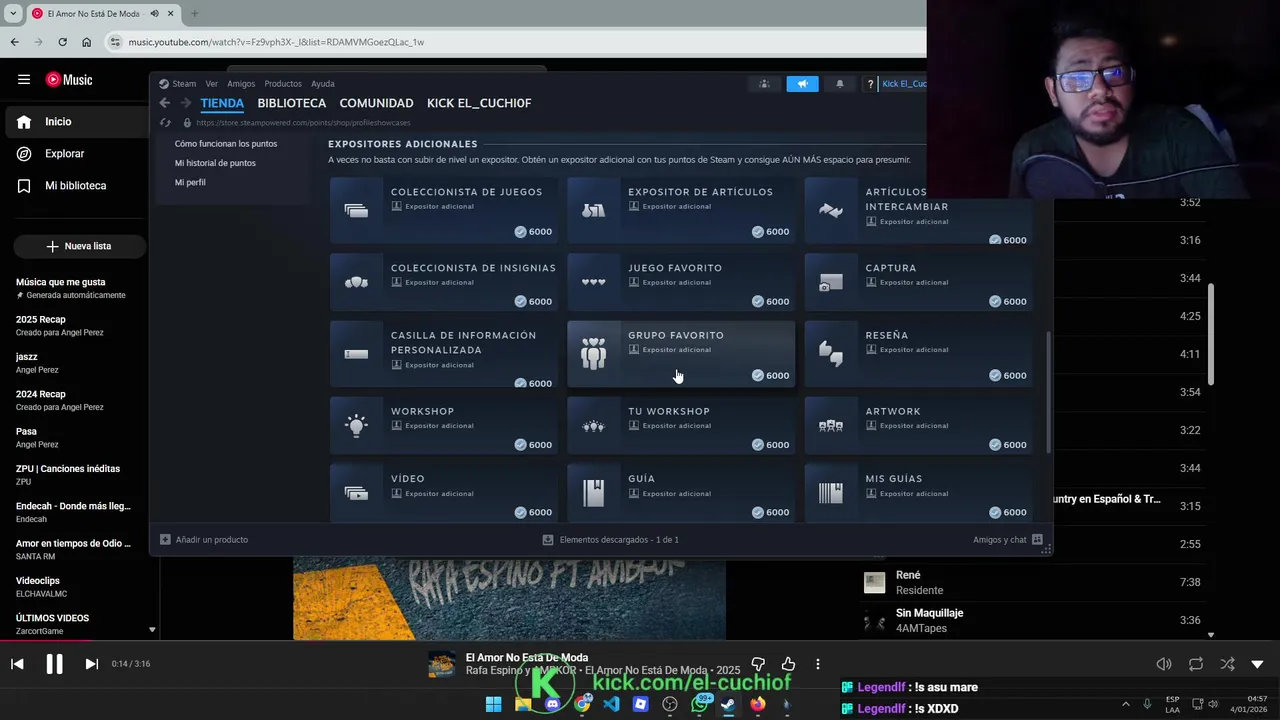The image size is (1280, 720).
Task: Open Música que me gusta playlist
Action: pyautogui.click(x=70, y=288)
